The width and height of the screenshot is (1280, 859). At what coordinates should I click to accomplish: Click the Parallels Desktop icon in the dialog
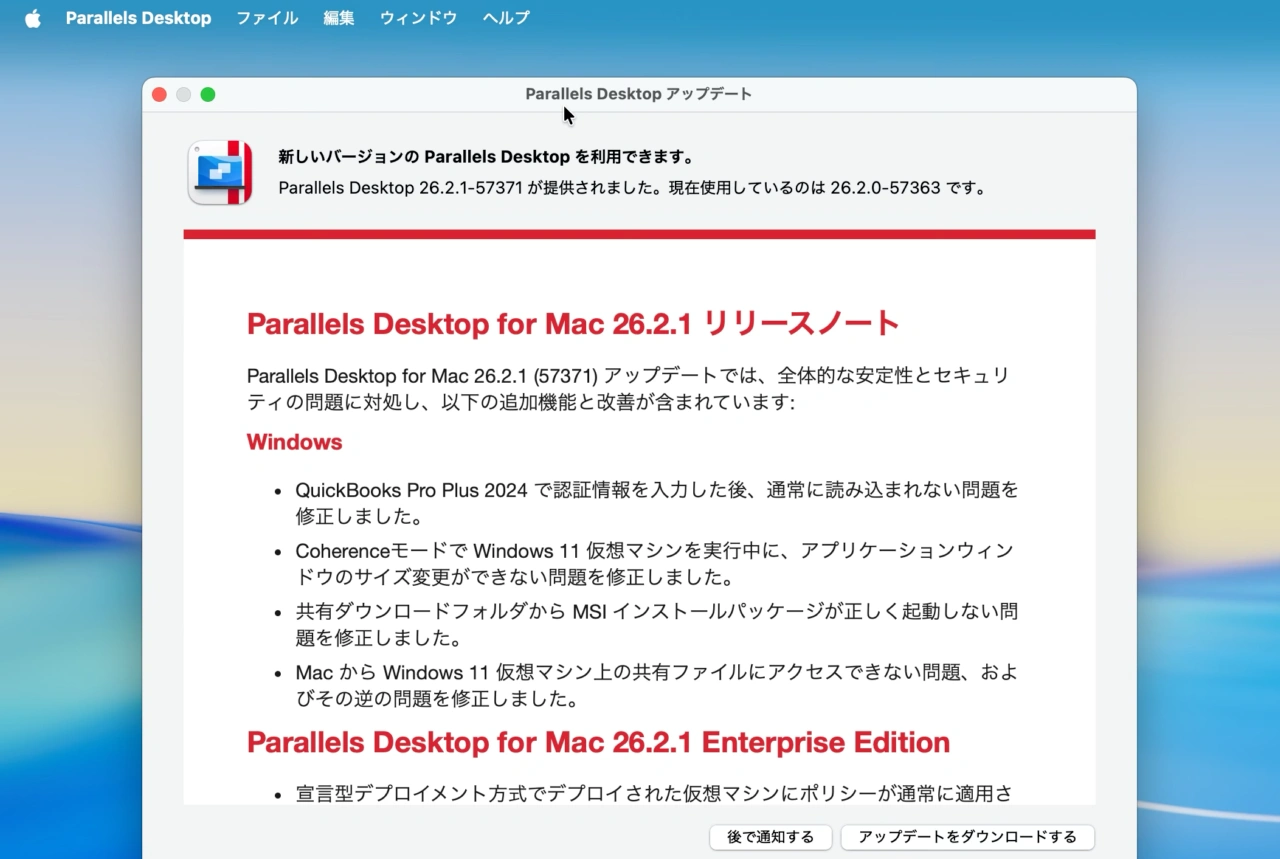(x=219, y=173)
